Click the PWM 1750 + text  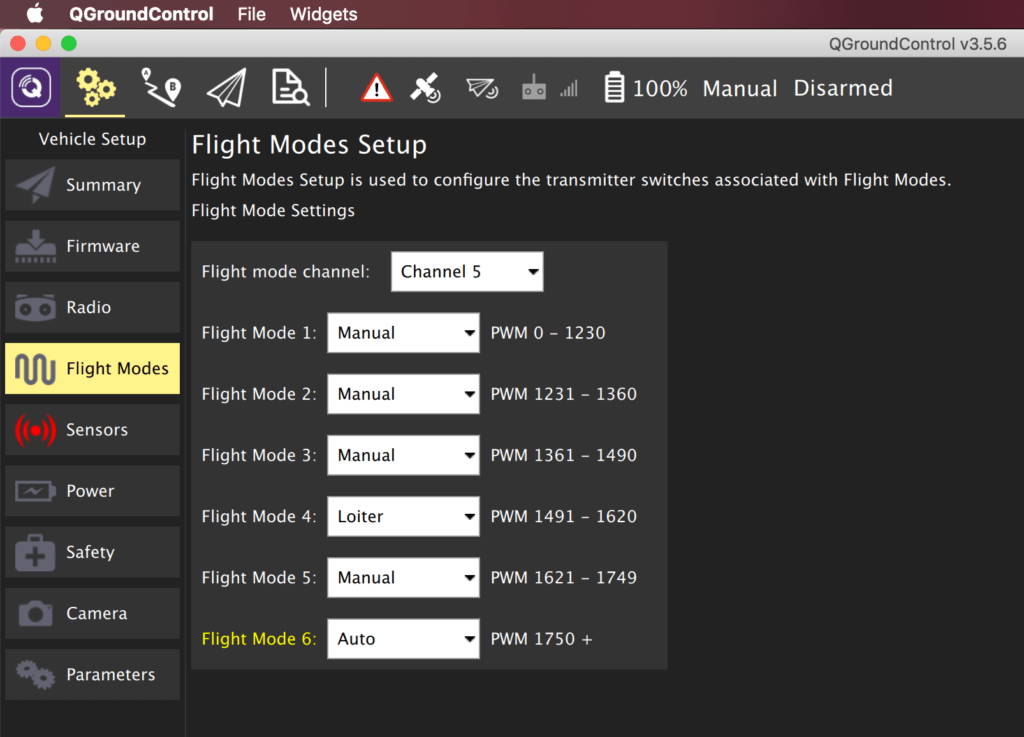pyautogui.click(x=541, y=639)
